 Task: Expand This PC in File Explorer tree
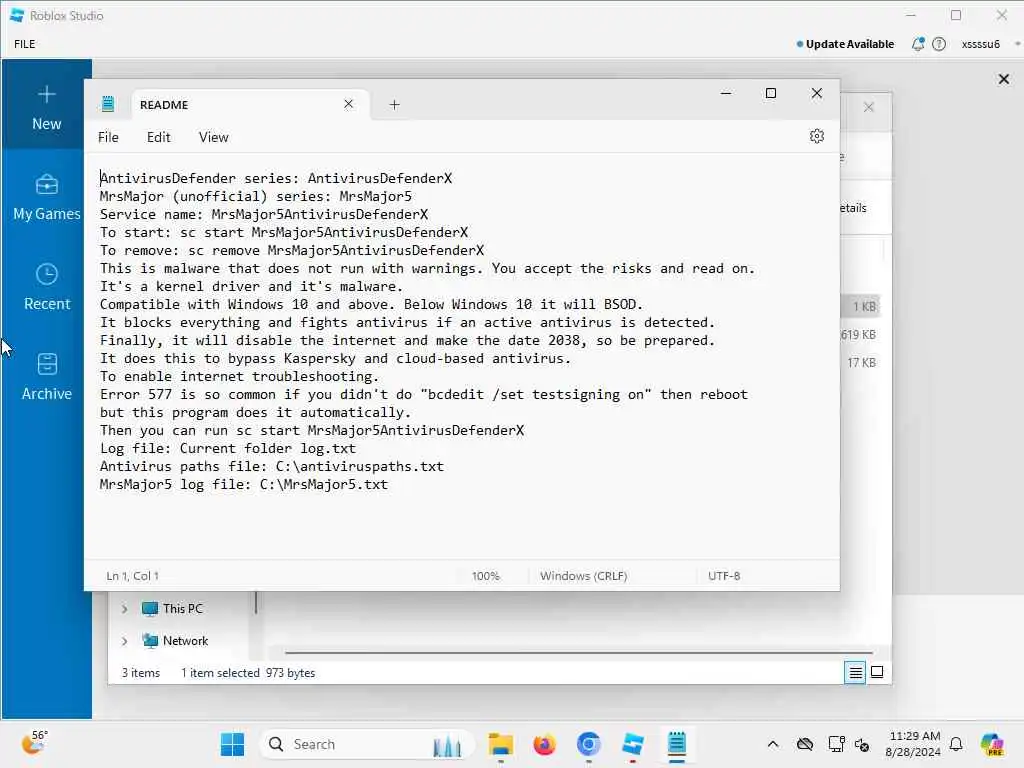click(x=125, y=609)
